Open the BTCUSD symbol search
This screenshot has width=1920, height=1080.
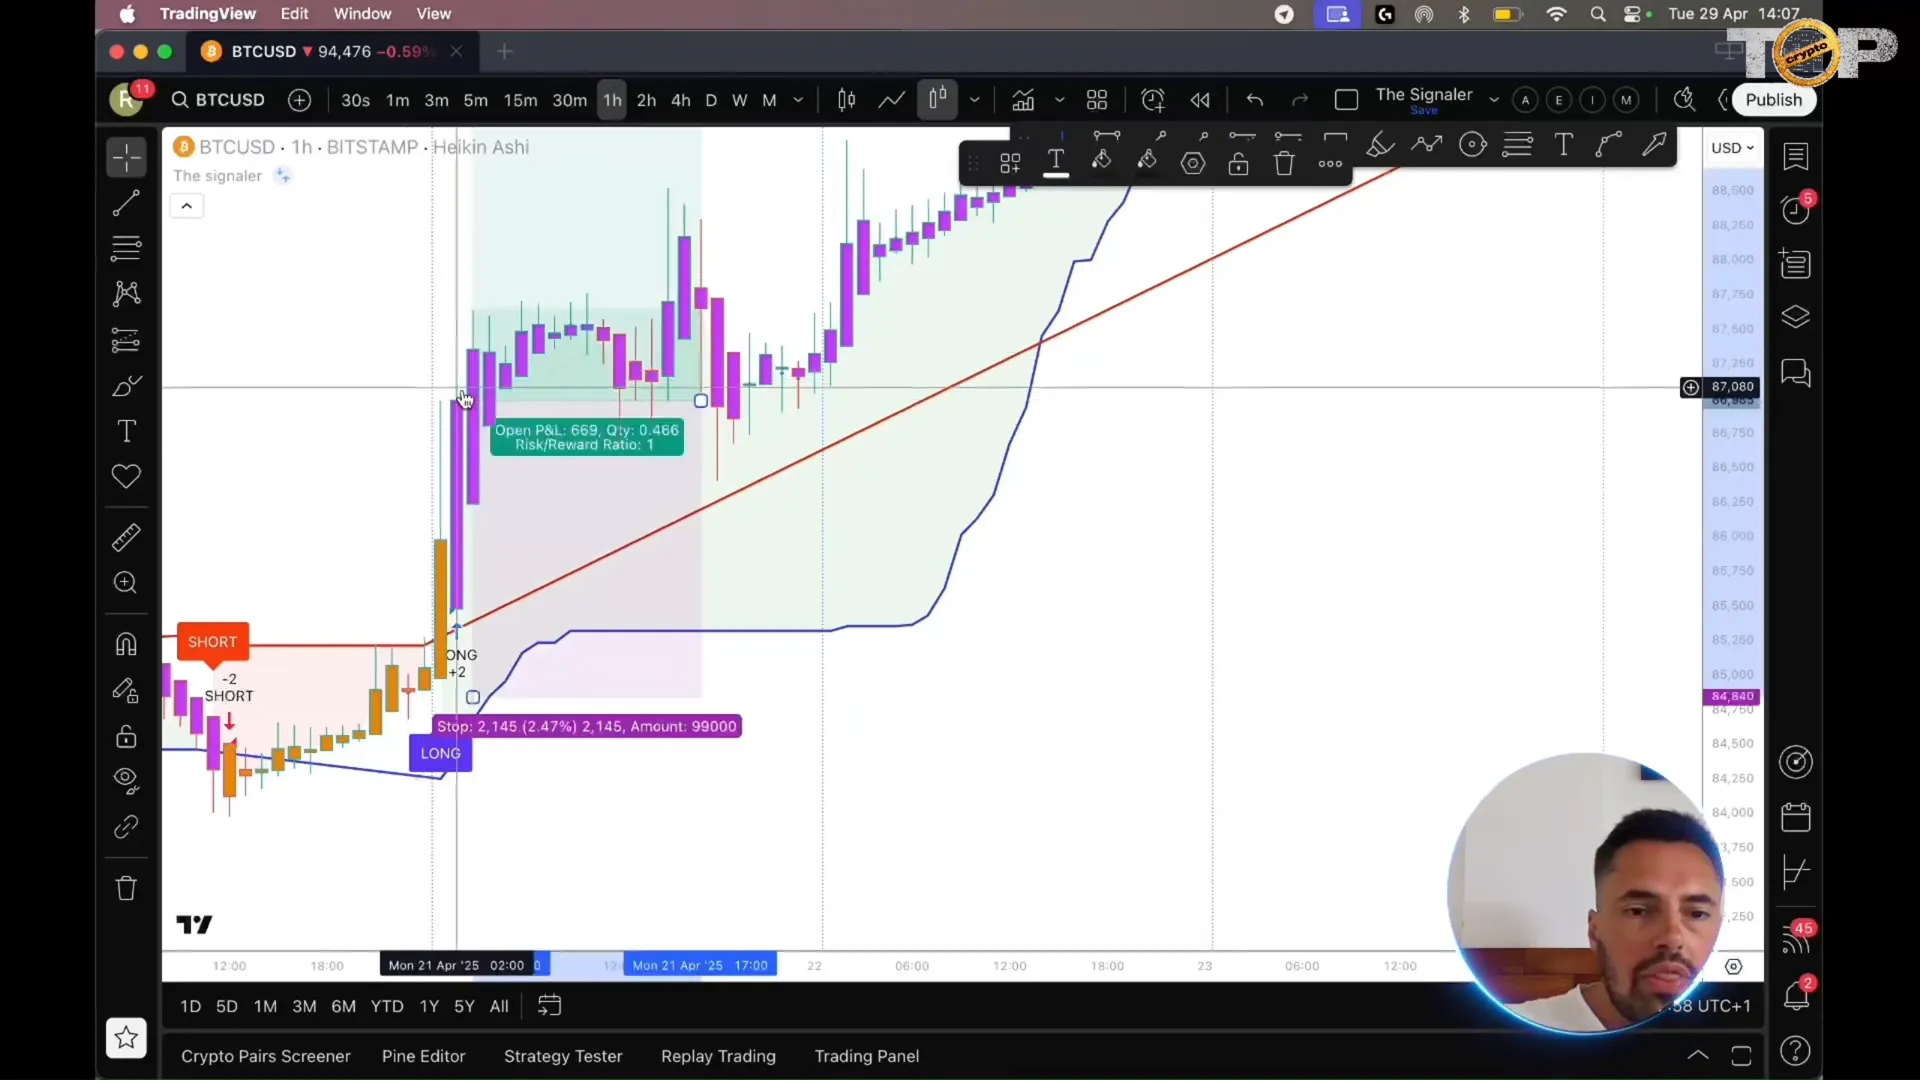coord(218,100)
